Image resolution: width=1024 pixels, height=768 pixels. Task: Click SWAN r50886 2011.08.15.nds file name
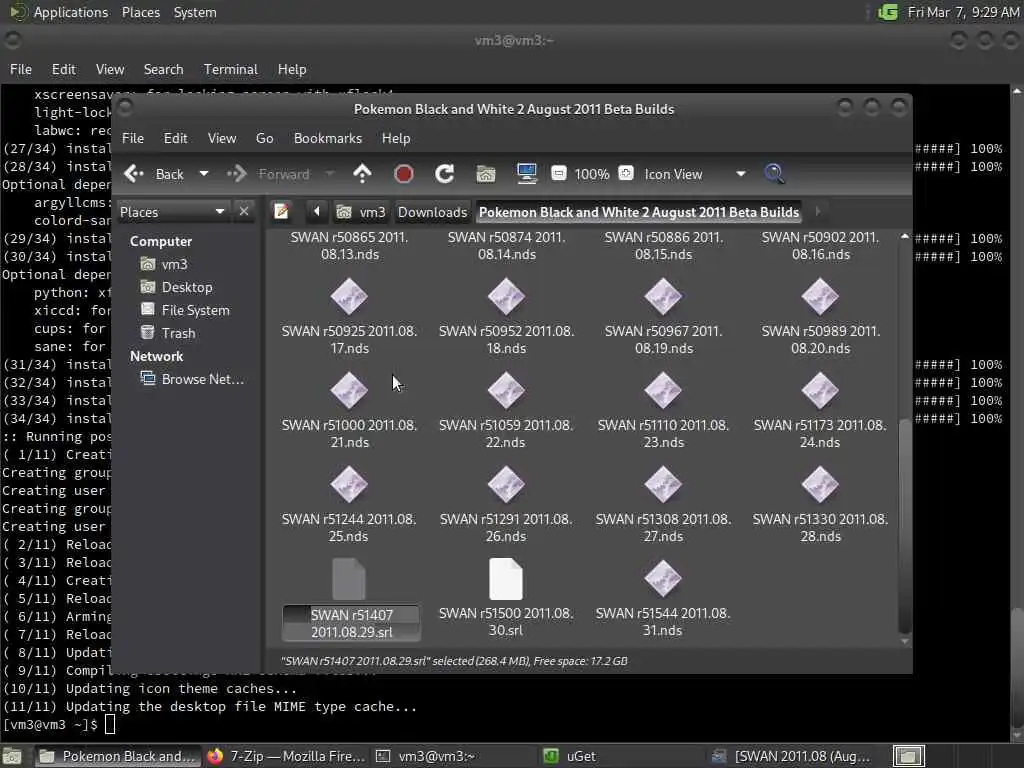click(x=664, y=246)
